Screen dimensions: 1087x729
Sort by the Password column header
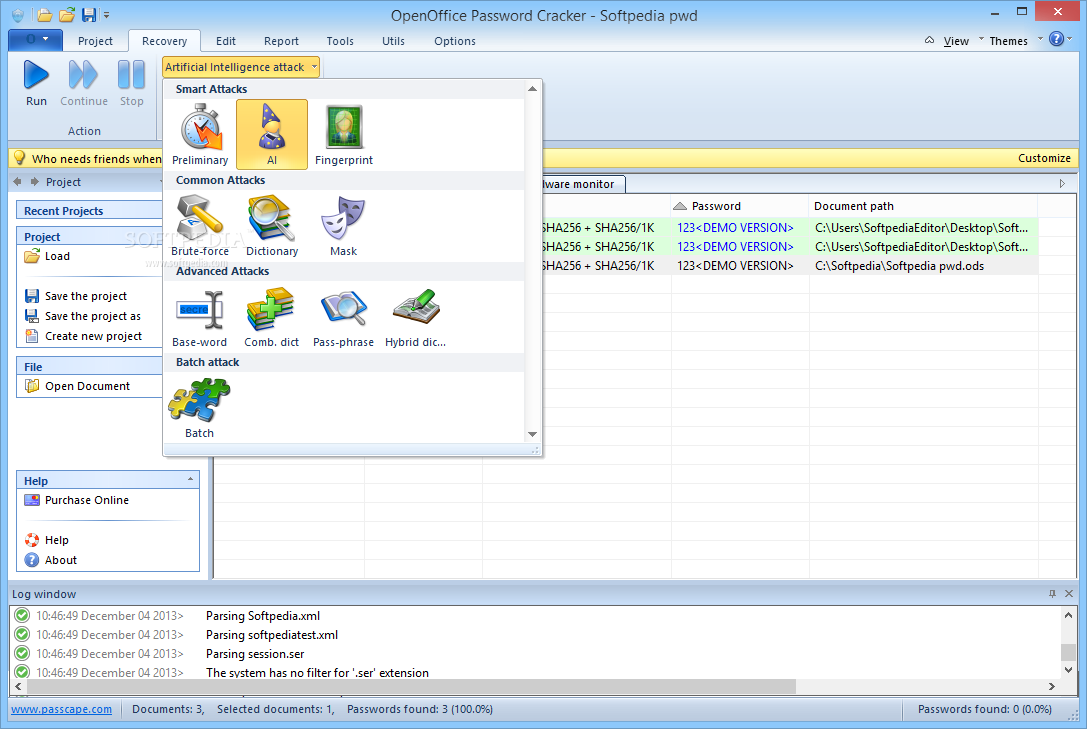coord(739,206)
